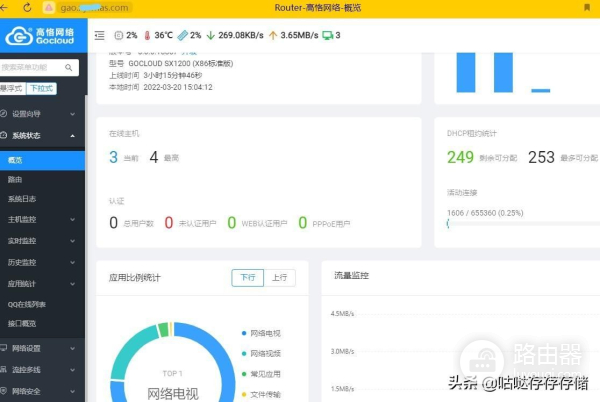Click the insecure-site warning icon in address bar
Viewport: 600px width, 402px height.
click(x=49, y=8)
